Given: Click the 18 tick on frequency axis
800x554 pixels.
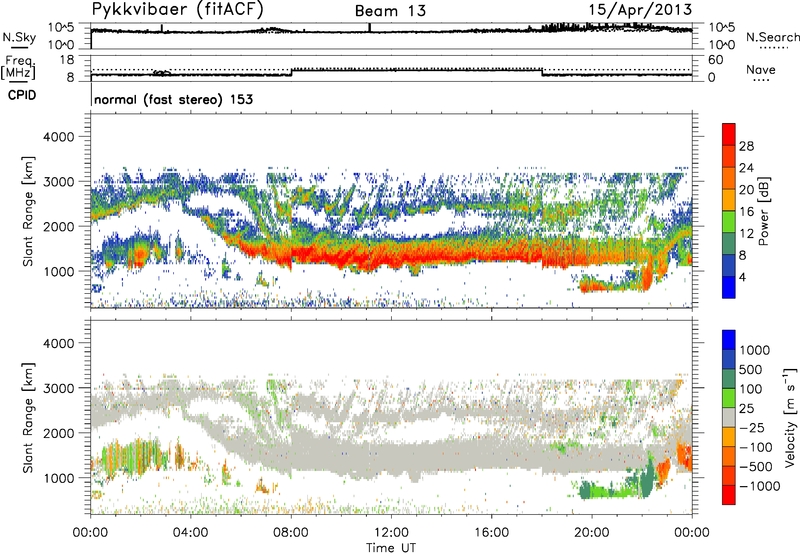Looking at the screenshot, I should [x=67, y=60].
